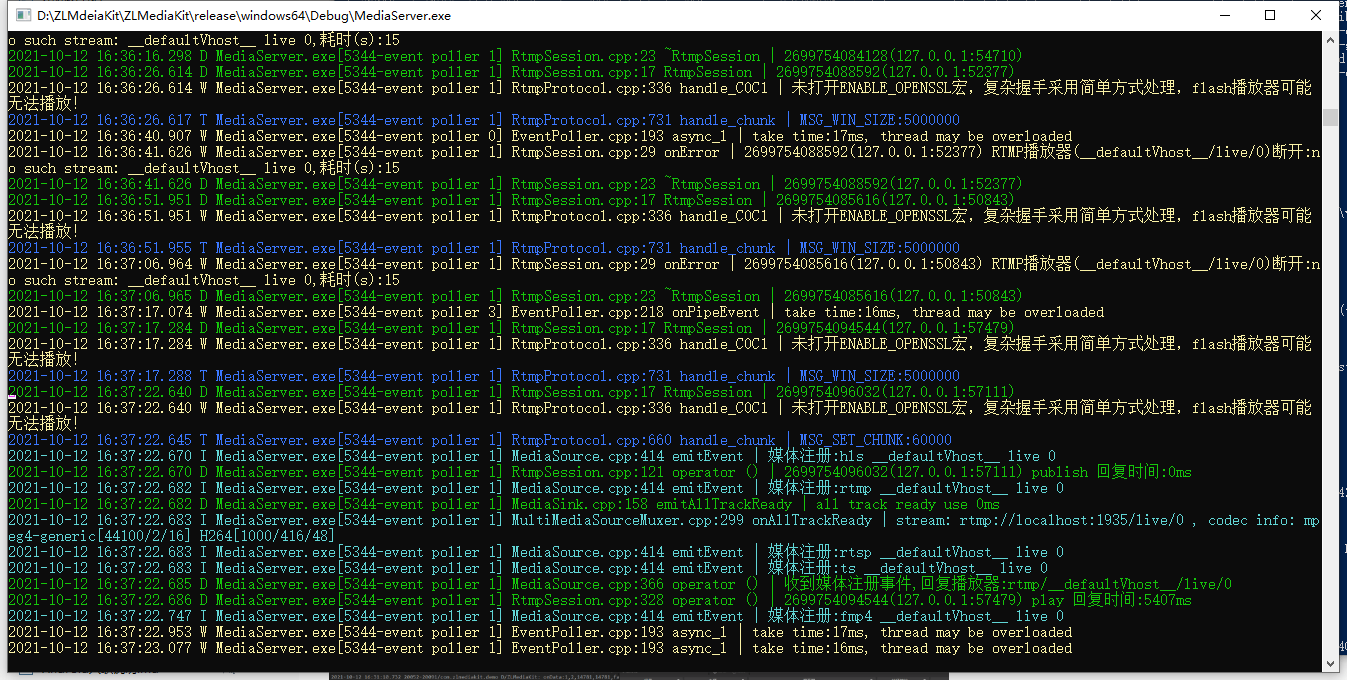Click the console scrollbar up arrow
The image size is (1347, 680).
click(1330, 40)
